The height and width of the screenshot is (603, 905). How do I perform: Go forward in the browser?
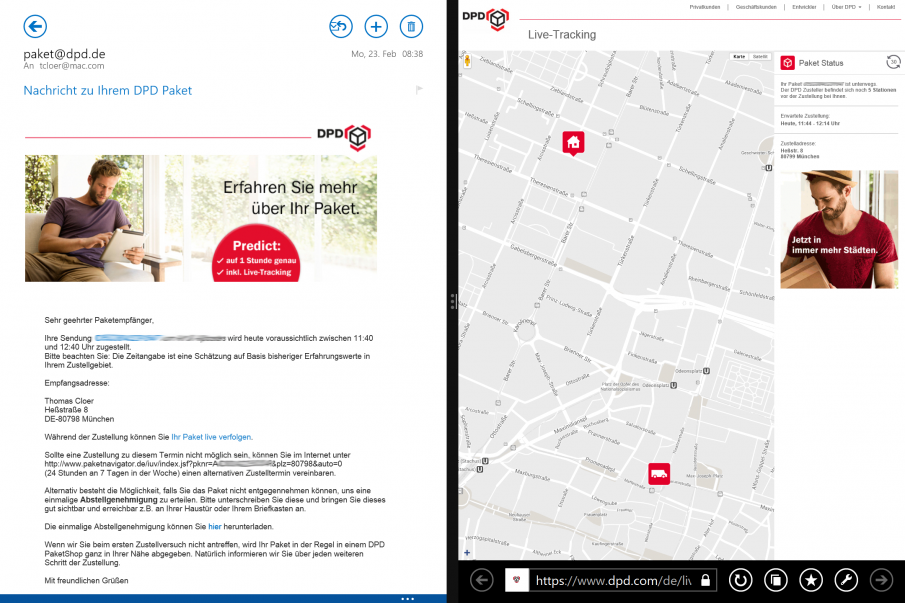click(x=881, y=580)
